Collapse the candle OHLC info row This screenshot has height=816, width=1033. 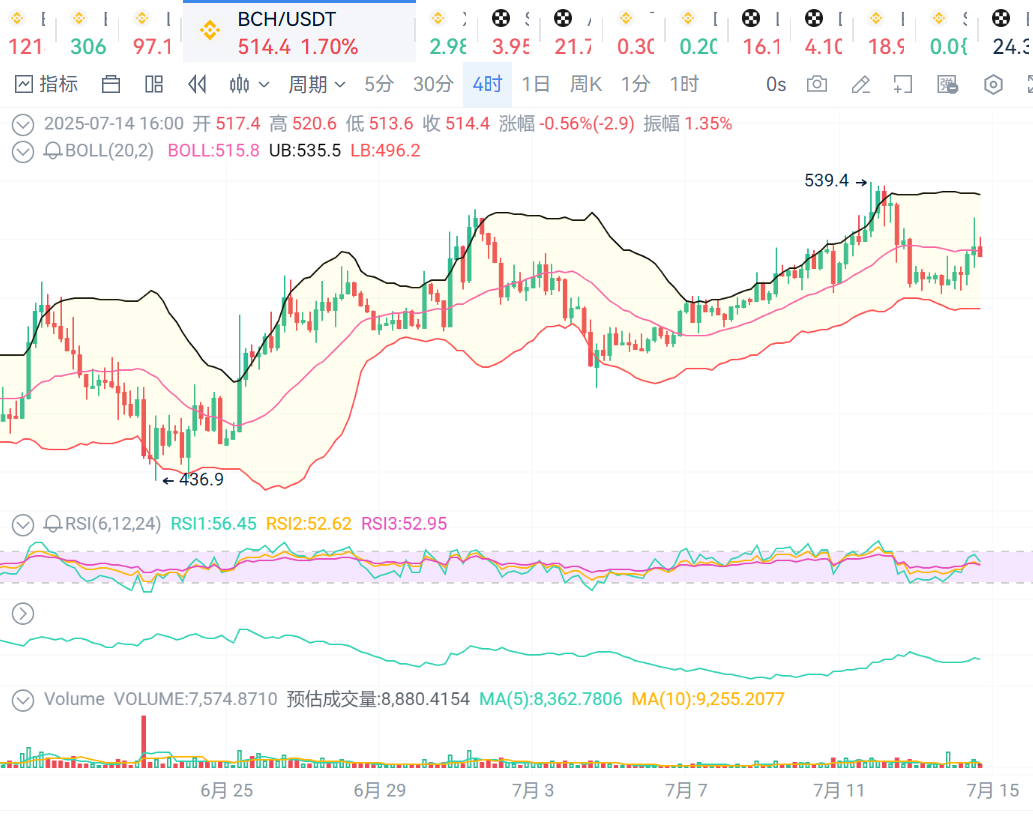click(23, 124)
